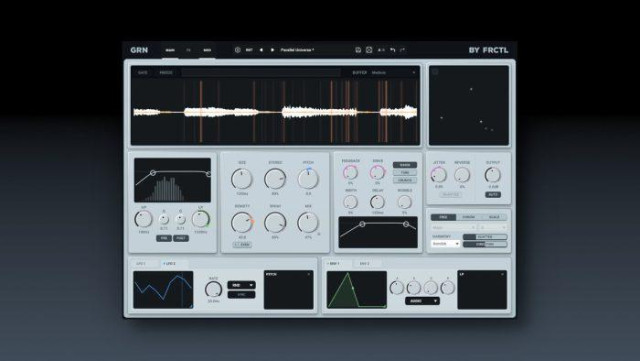Click the PITCH knob
Image resolution: width=640 pixels, height=361 pixels.
click(308, 179)
